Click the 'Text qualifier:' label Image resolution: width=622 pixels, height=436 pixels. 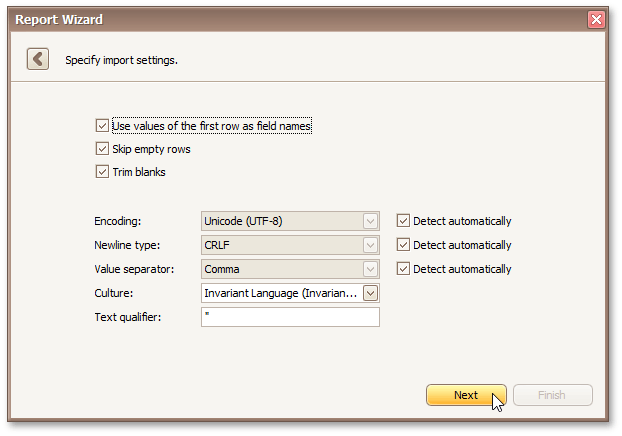[127, 317]
